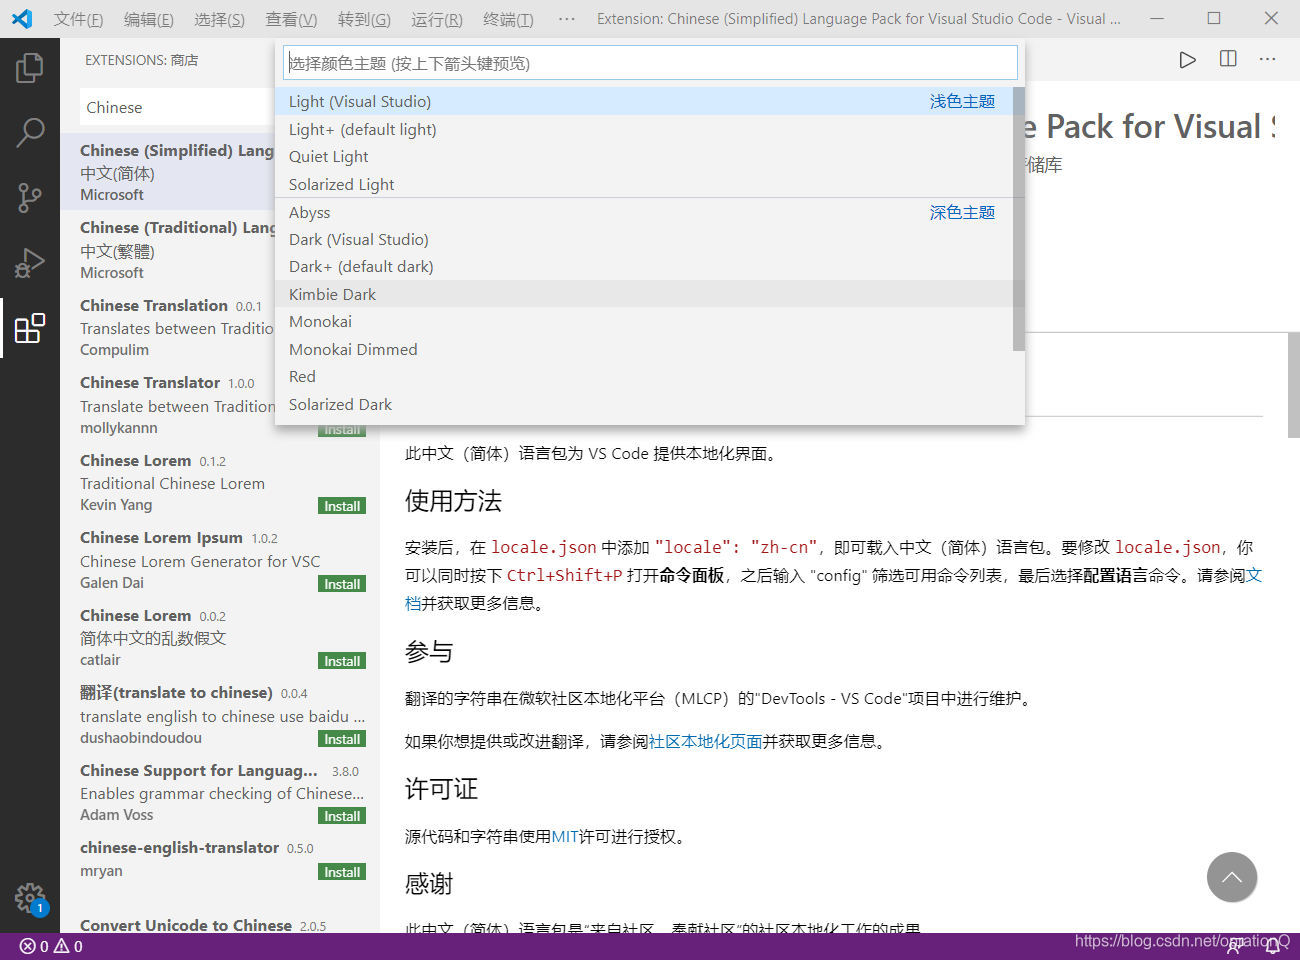Screen dimensions: 1300x960
Task: Install Chinese Lorem Ipsum extension
Action: pos(342,584)
